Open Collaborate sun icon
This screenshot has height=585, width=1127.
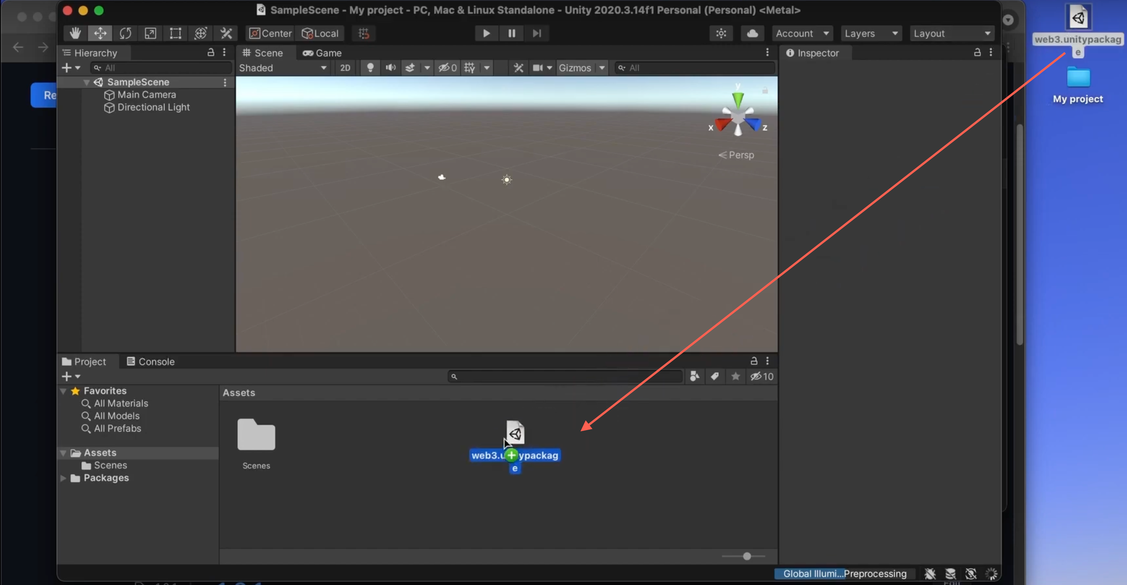[721, 33]
